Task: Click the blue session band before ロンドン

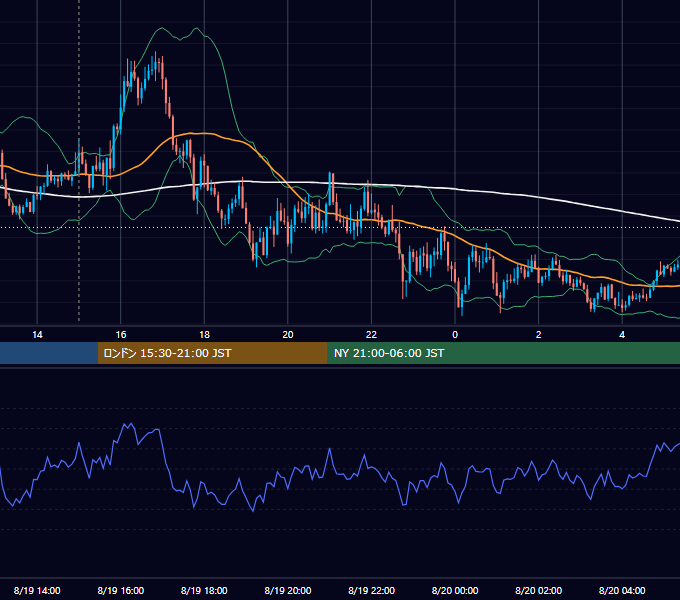Action: click(49, 353)
